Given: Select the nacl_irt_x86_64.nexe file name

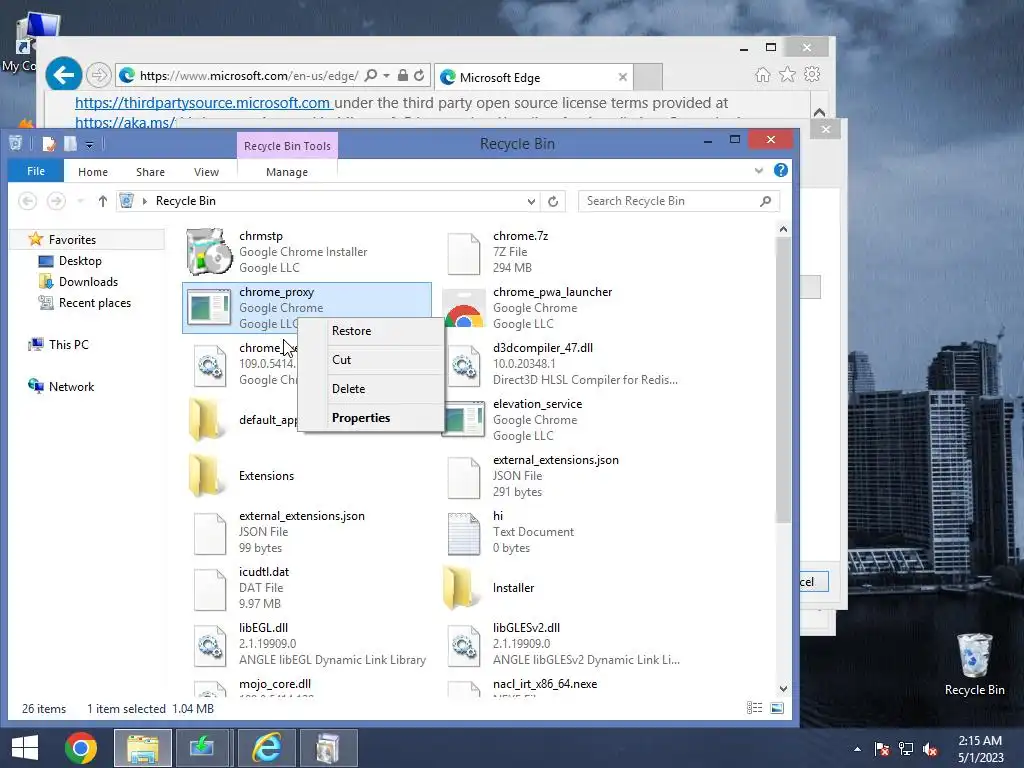Looking at the screenshot, I should click(x=545, y=684).
